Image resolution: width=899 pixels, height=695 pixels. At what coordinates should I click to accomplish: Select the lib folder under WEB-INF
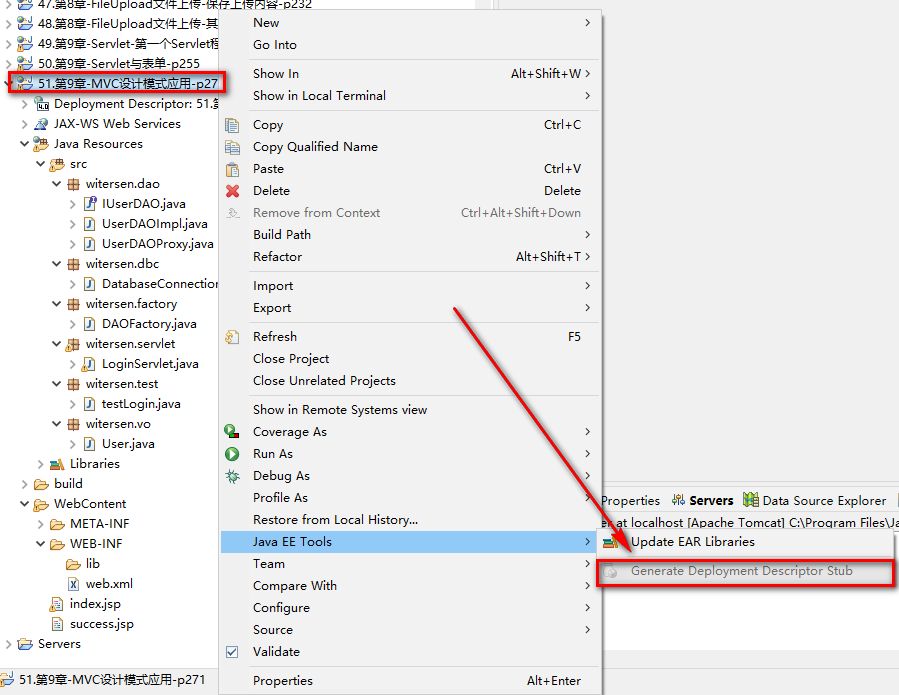[x=92, y=564]
